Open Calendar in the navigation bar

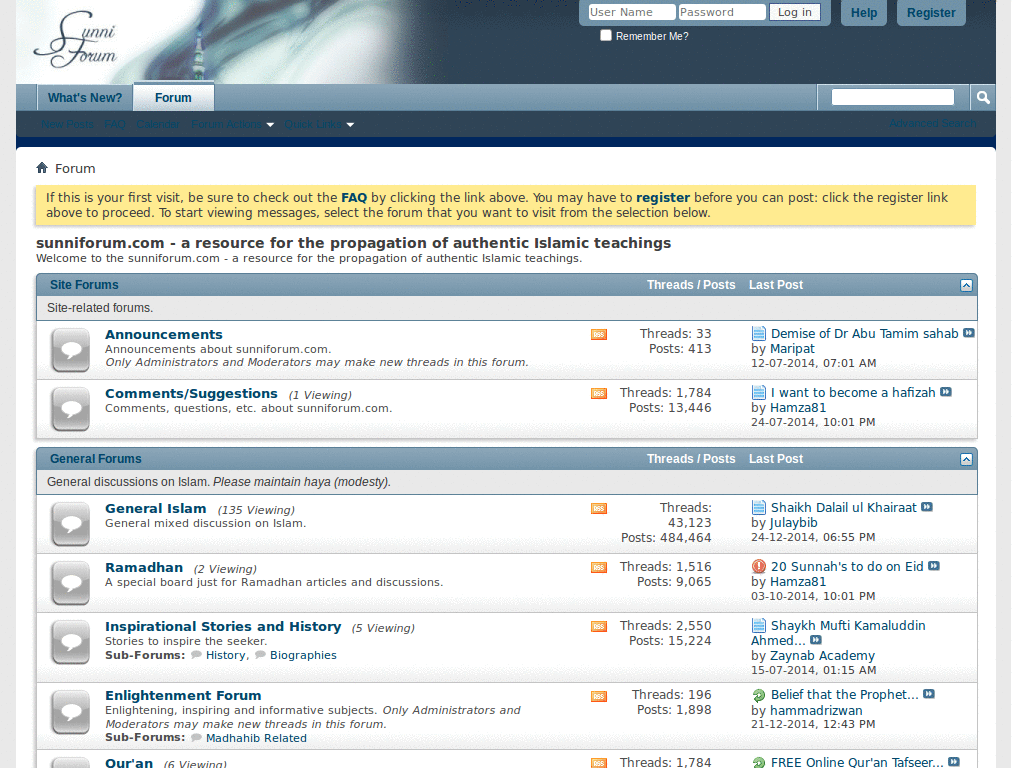[158, 124]
